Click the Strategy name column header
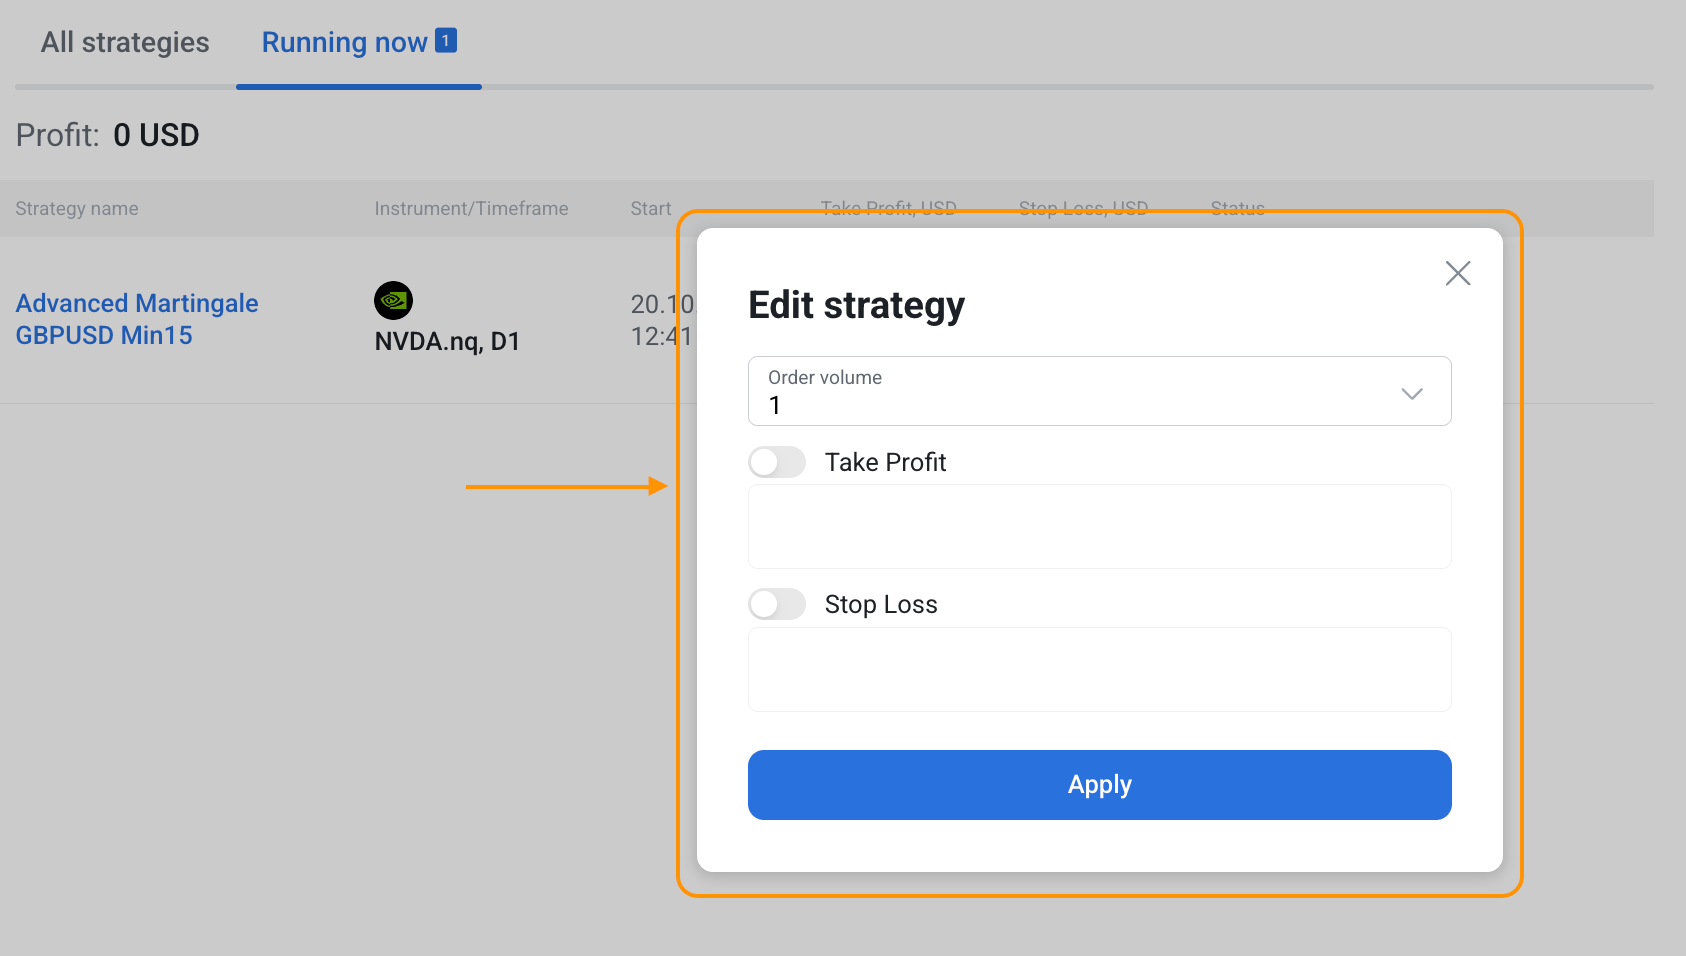 pos(77,209)
